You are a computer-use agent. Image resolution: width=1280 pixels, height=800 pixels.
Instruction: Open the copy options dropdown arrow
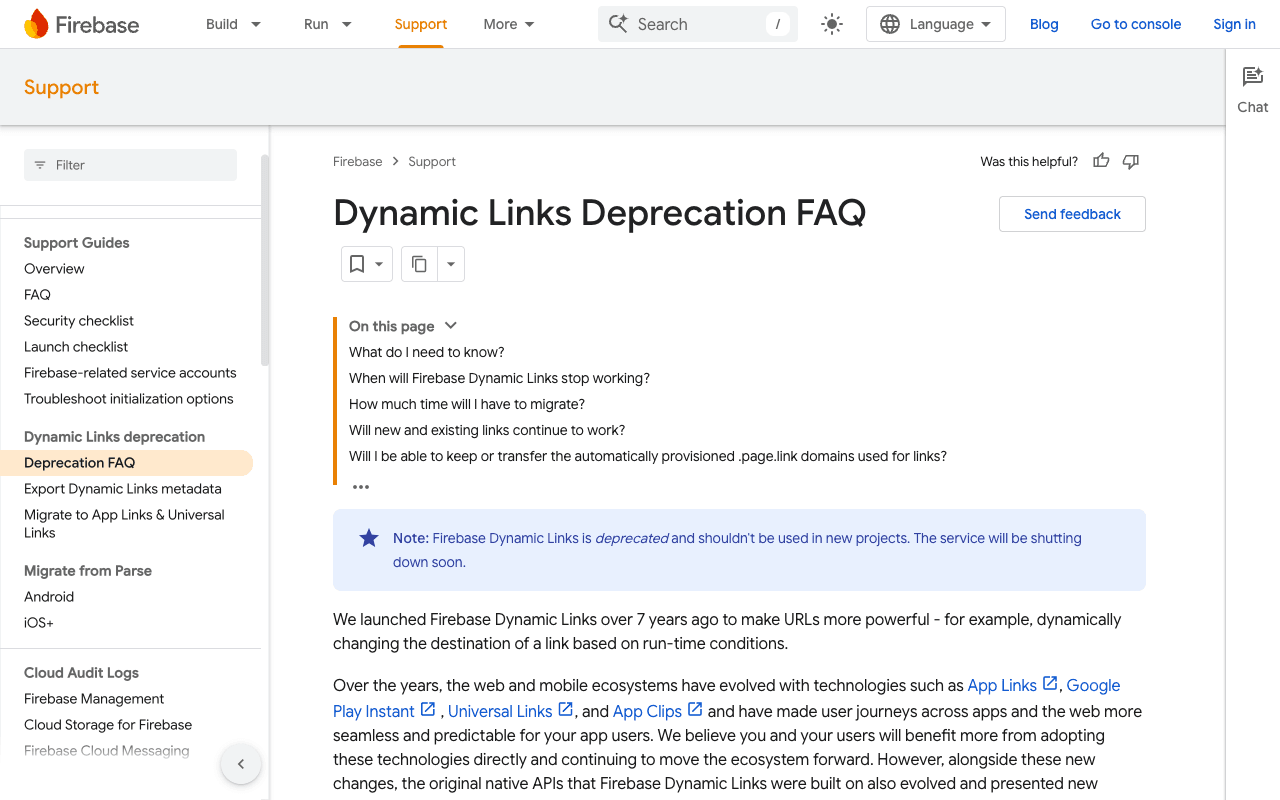451,264
